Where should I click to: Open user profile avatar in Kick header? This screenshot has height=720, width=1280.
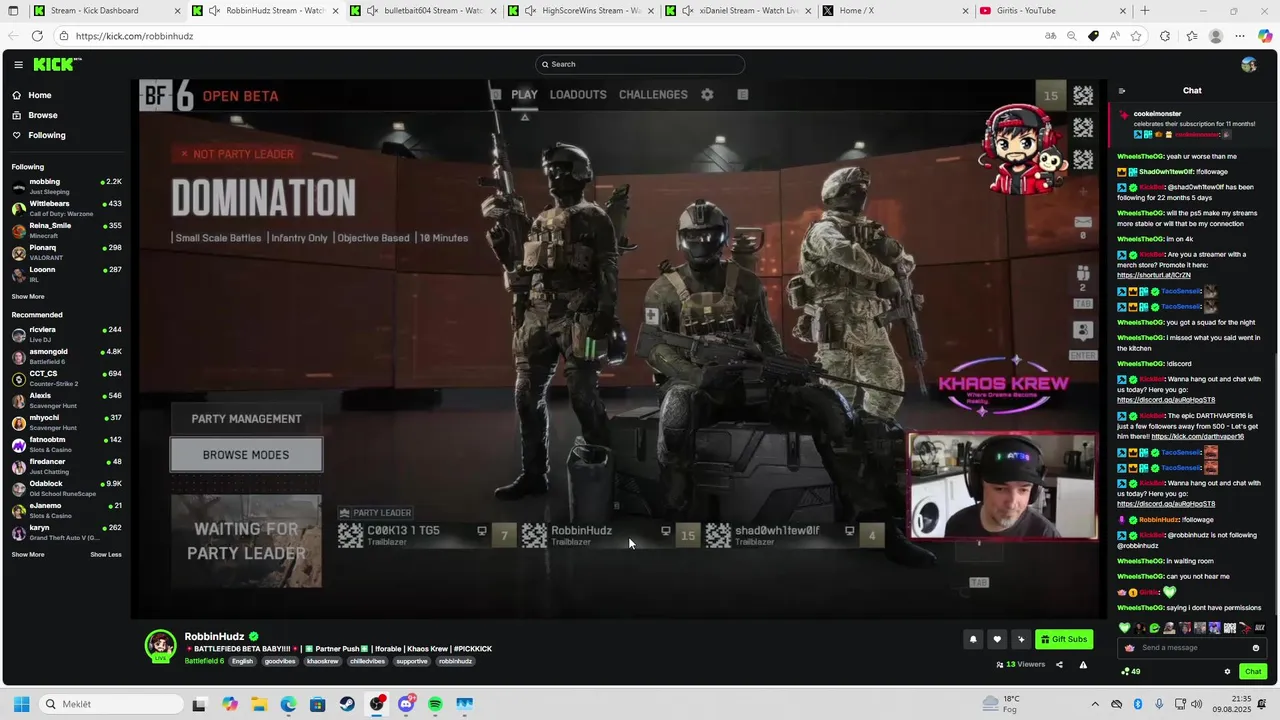(x=1248, y=64)
